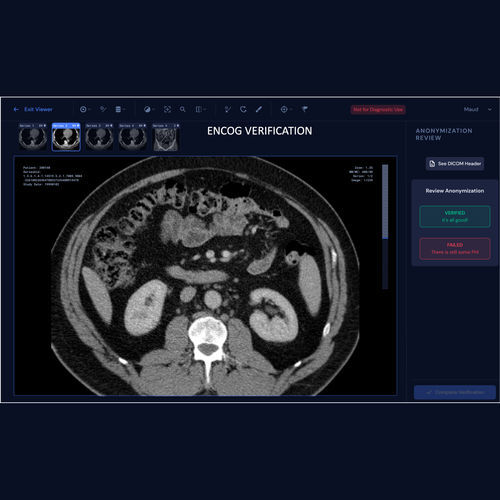Click the rotate reset icon
This screenshot has height=500, width=500.
(x=243, y=109)
